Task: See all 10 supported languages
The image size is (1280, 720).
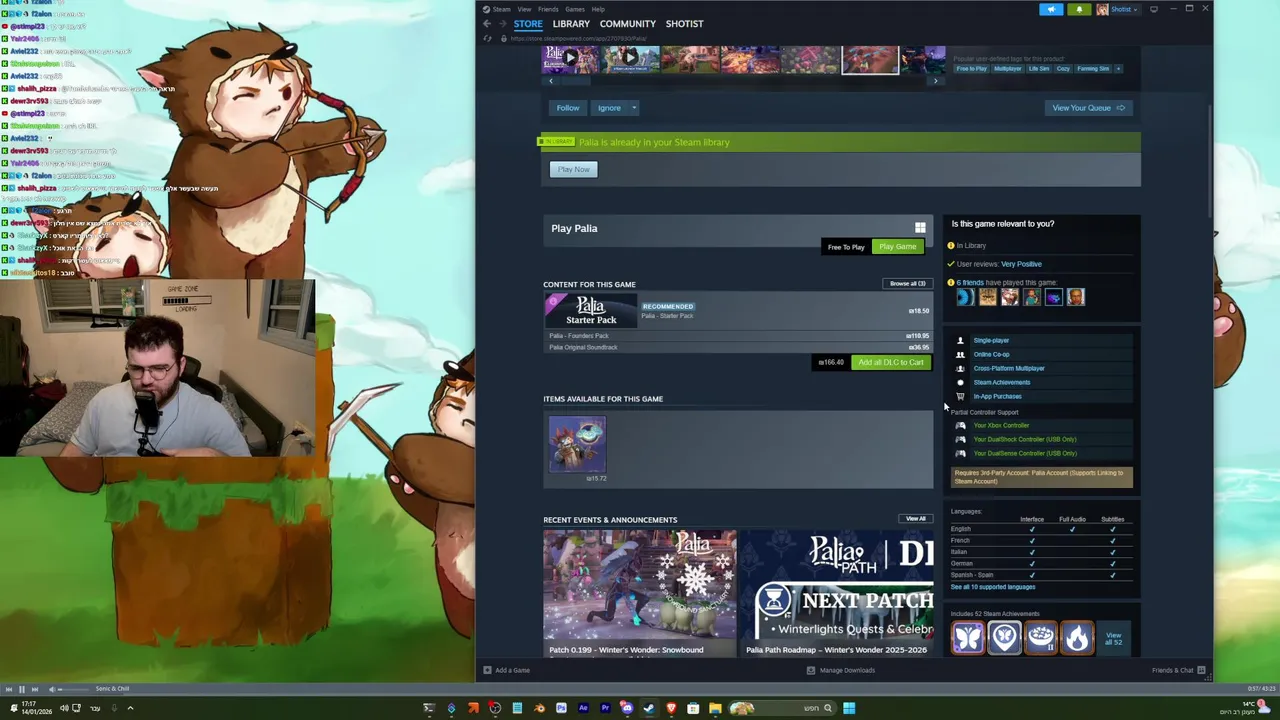Action: pyautogui.click(x=993, y=587)
